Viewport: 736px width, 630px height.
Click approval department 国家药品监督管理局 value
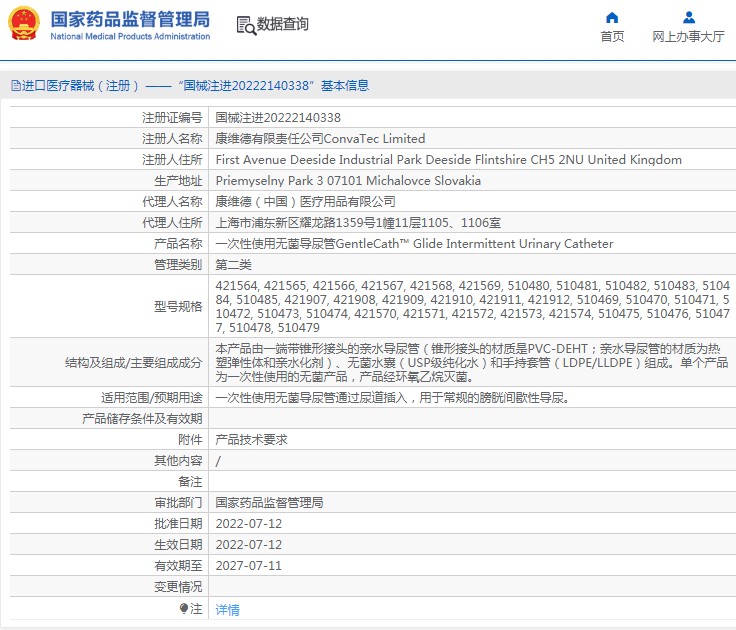point(269,502)
